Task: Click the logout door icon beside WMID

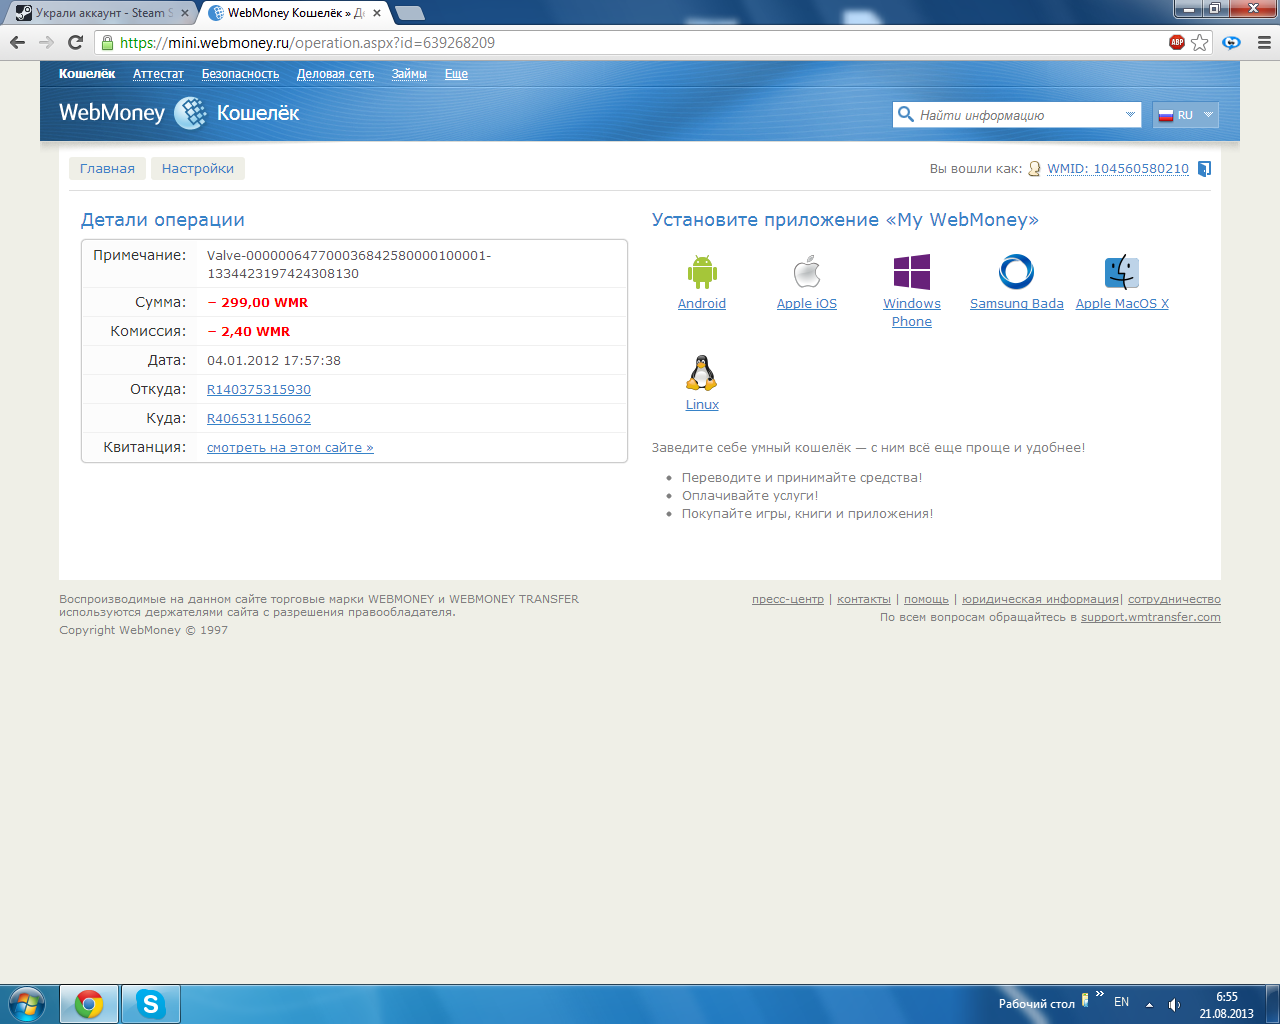Action: click(x=1204, y=169)
